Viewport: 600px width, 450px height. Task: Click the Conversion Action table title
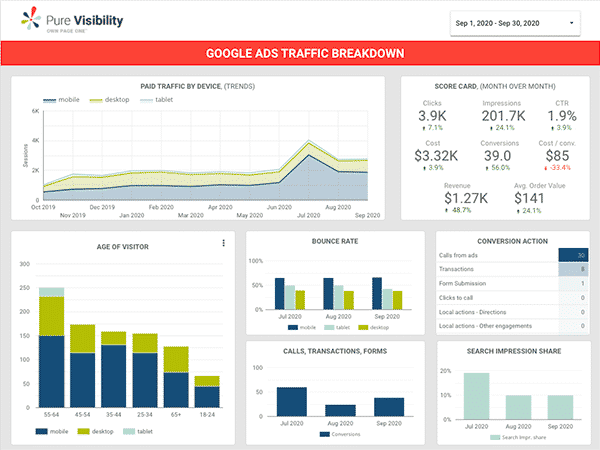(512, 241)
